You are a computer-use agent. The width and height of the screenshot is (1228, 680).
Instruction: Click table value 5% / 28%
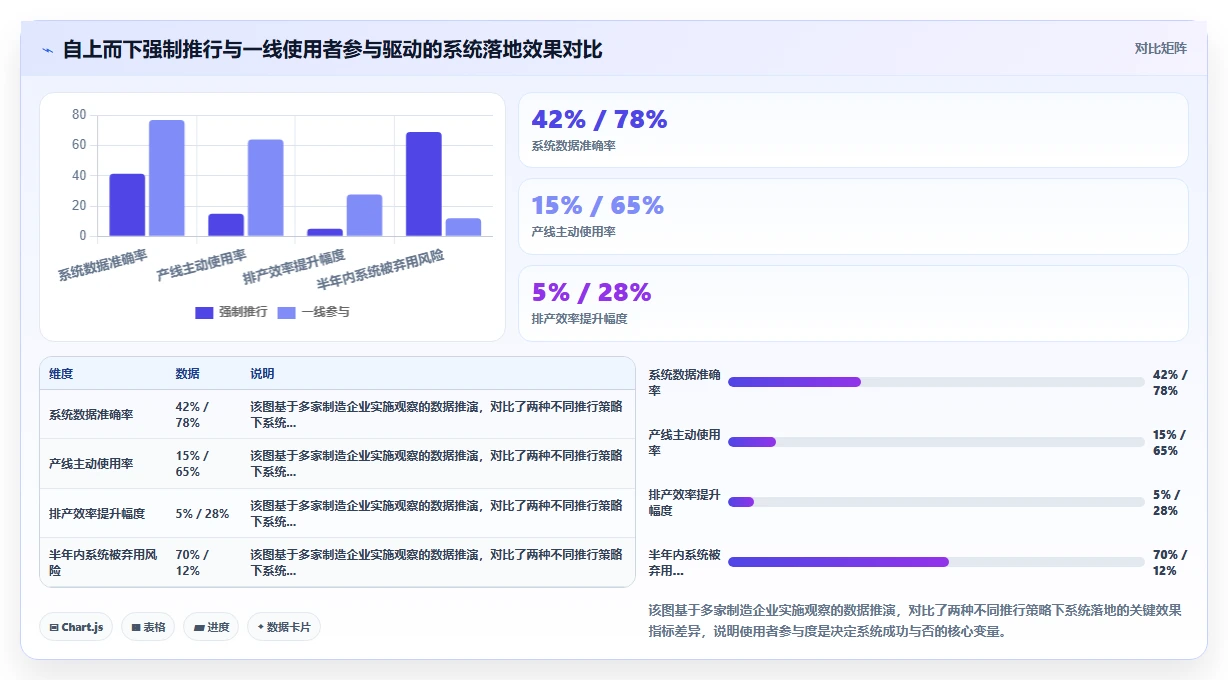(202, 514)
